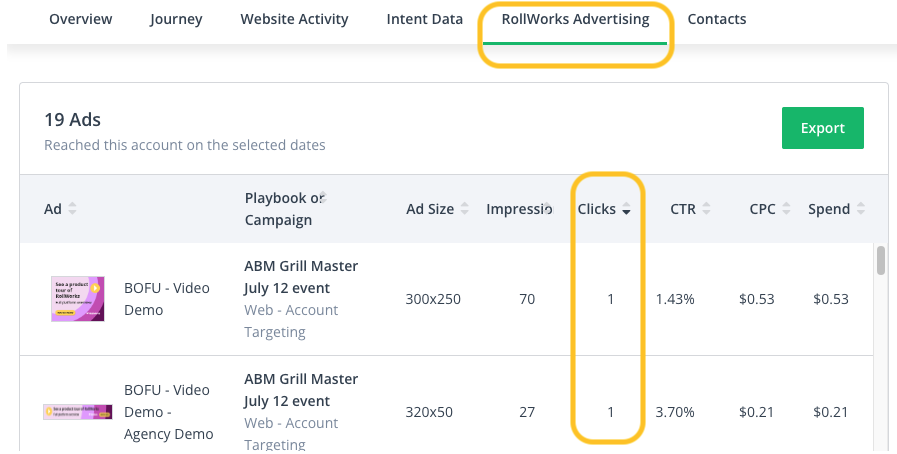Sort by CPC column arrows
This screenshot has height=454, width=897.
tap(786, 209)
